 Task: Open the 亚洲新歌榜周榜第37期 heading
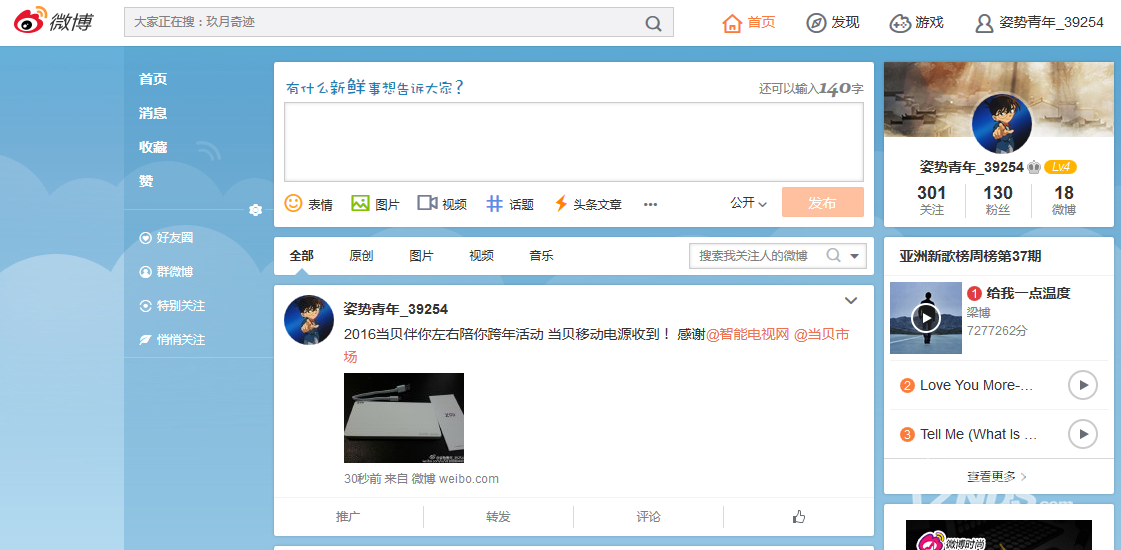970,256
